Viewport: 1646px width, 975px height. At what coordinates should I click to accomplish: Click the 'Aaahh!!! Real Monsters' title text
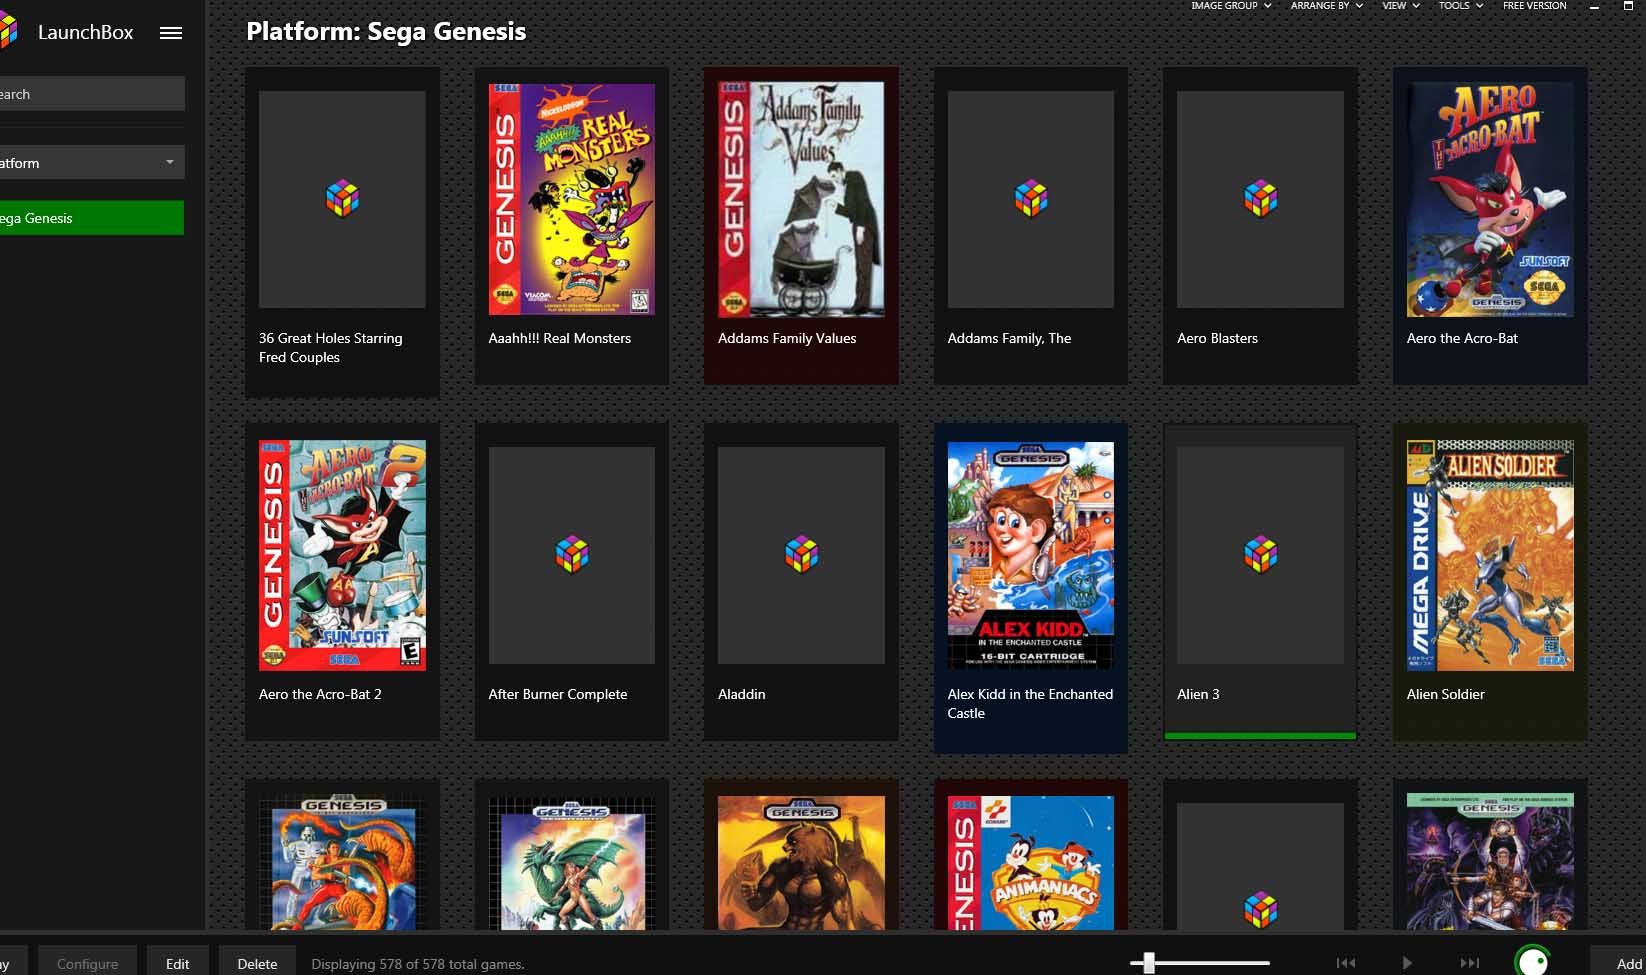click(560, 339)
